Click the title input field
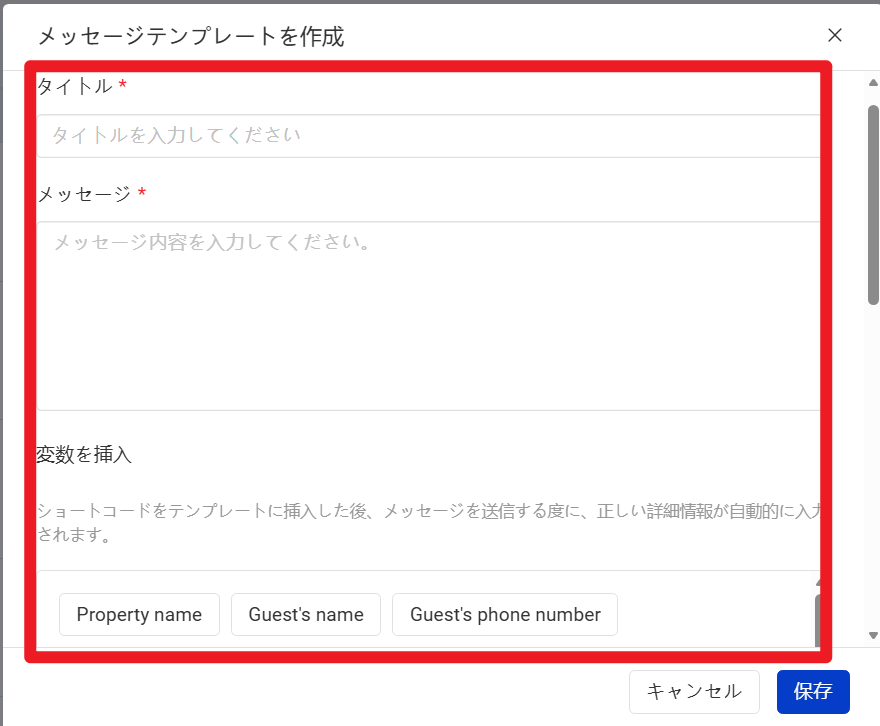This screenshot has width=880, height=726. tap(429, 136)
